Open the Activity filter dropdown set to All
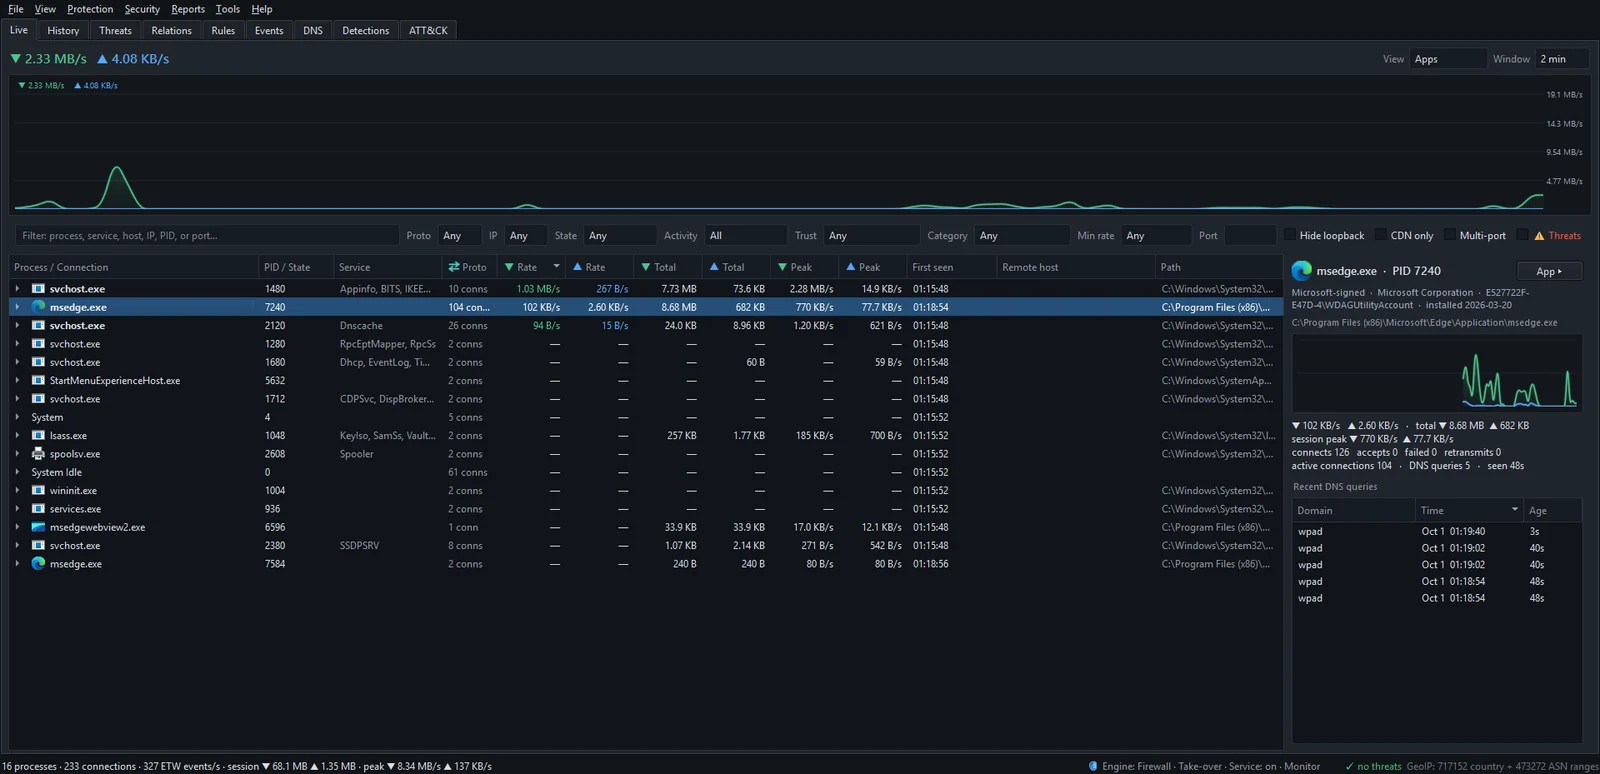The image size is (1600, 774). 745,236
